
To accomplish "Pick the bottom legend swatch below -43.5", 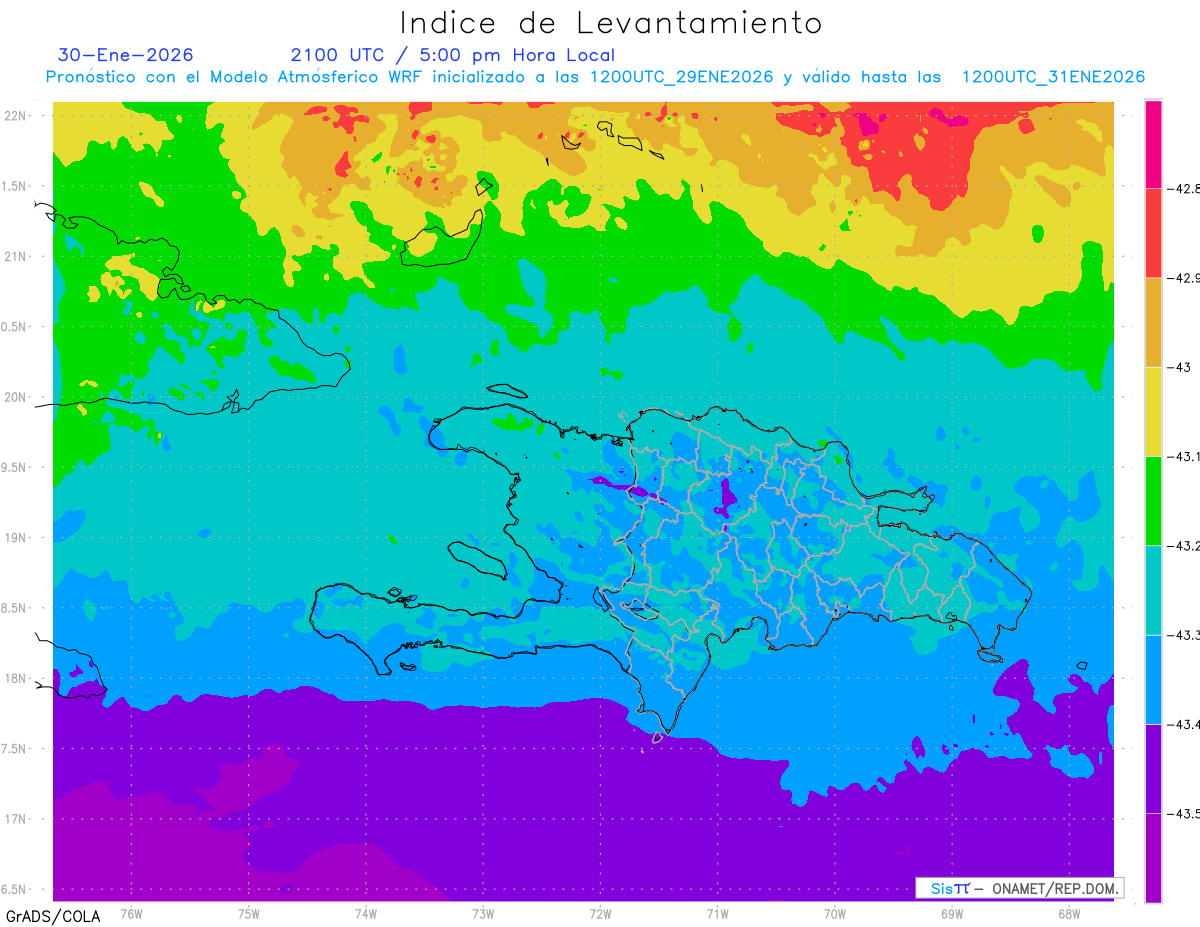I will (x=1153, y=857).
